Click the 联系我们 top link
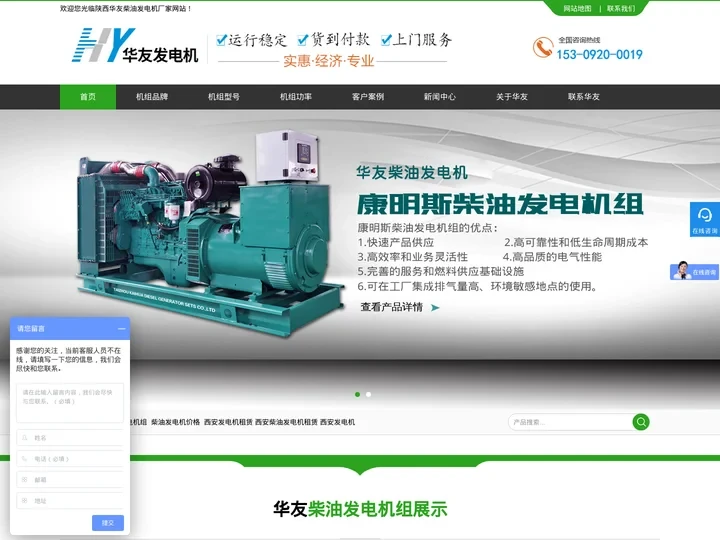This screenshot has height=540, width=720. click(621, 8)
